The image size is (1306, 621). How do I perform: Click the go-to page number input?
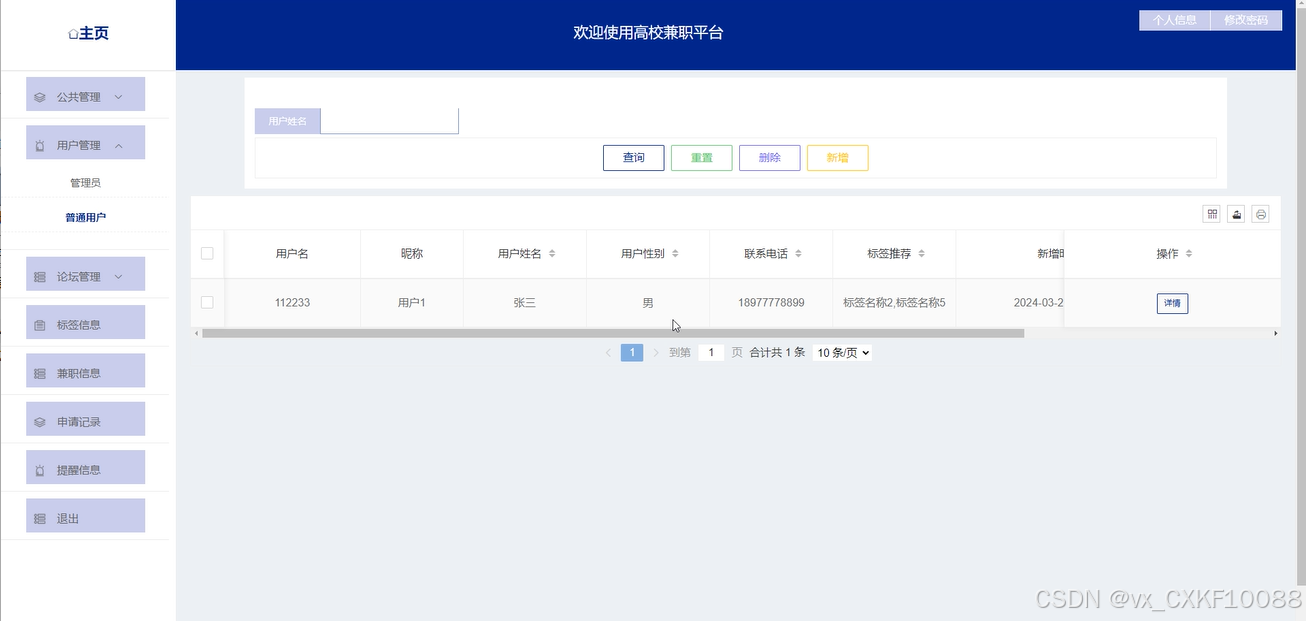(711, 353)
